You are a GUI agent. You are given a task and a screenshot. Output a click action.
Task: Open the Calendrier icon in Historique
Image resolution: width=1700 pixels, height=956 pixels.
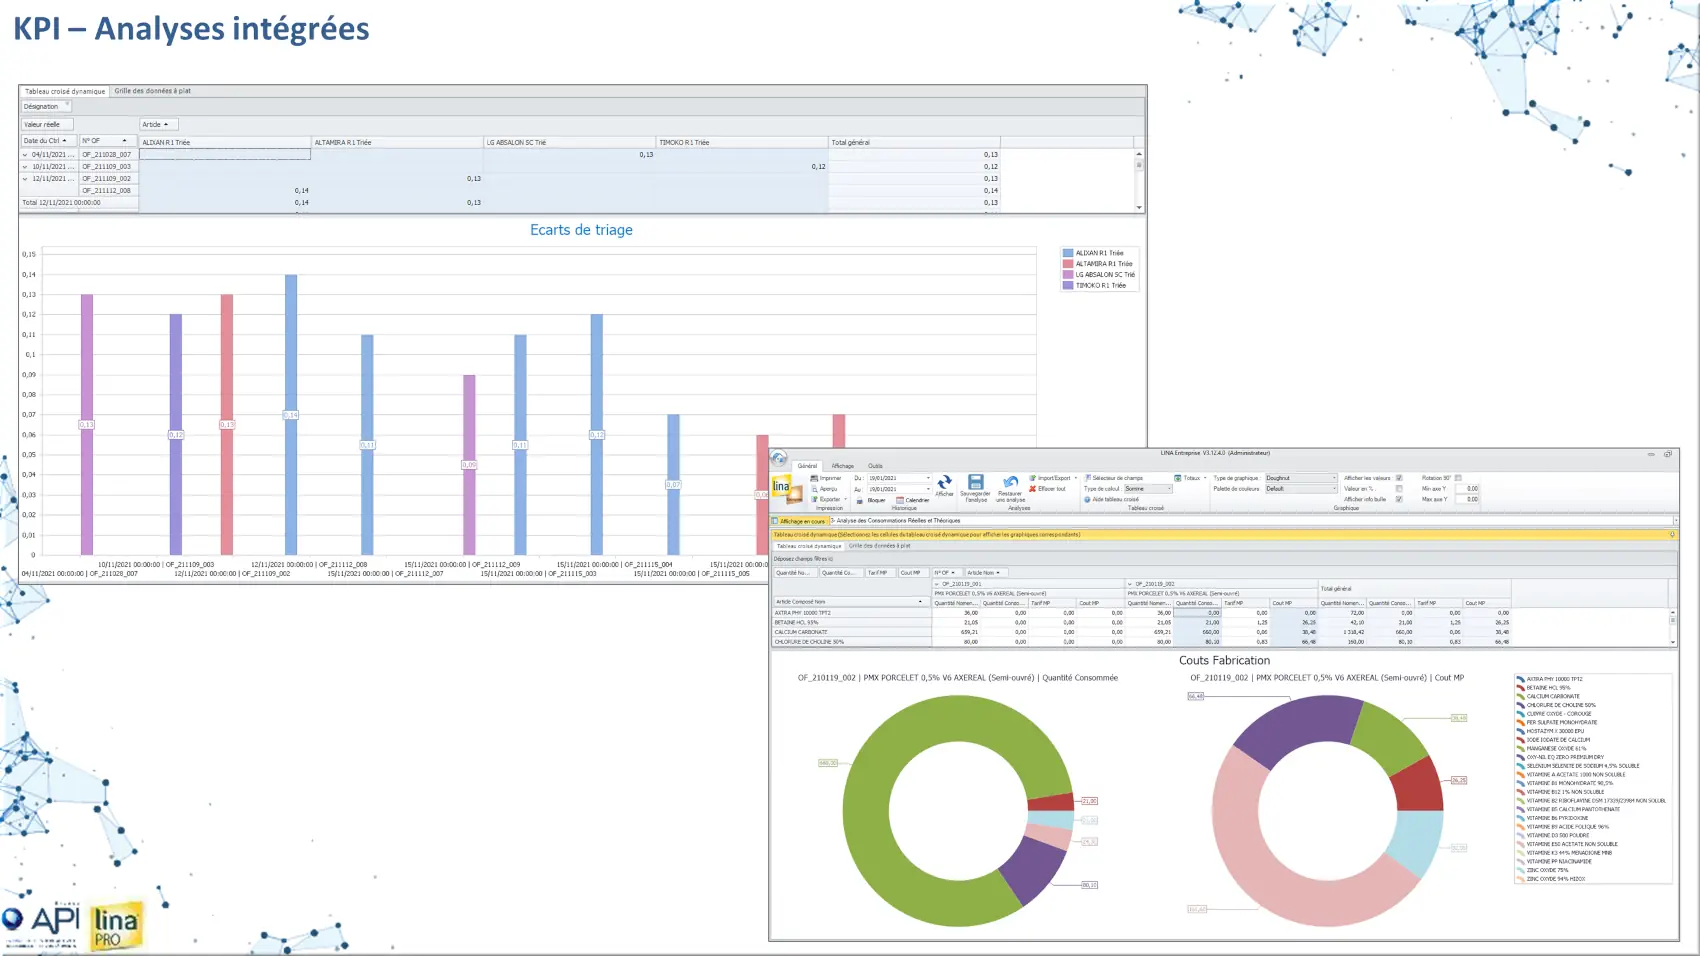coord(900,500)
